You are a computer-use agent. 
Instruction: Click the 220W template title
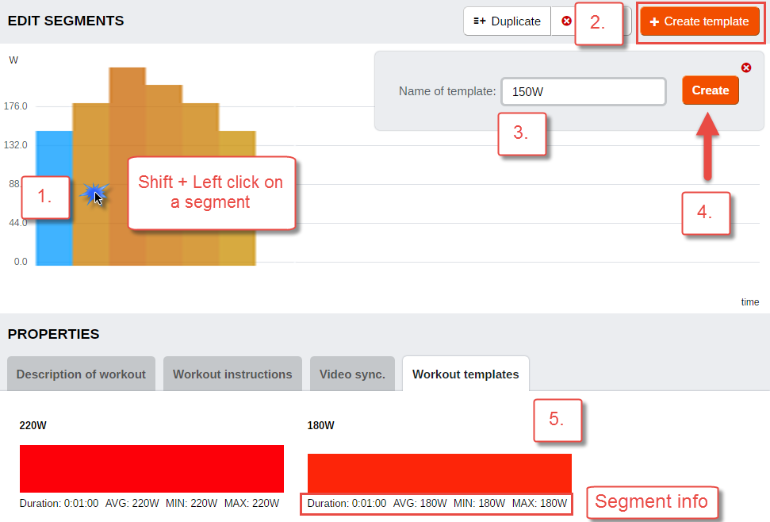33,425
